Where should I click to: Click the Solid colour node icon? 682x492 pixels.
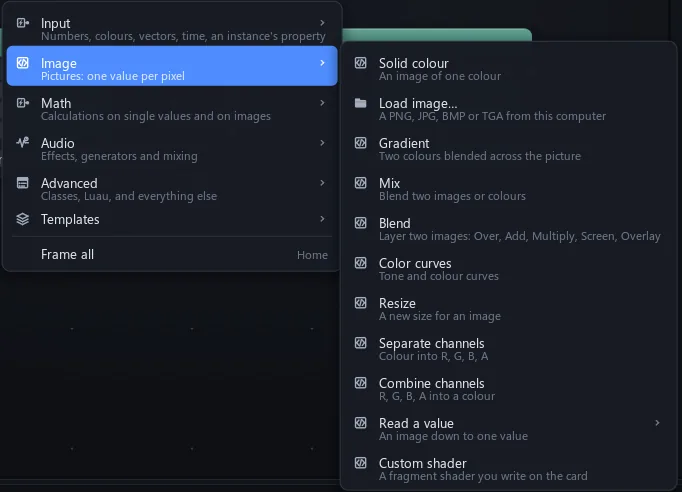(361, 63)
